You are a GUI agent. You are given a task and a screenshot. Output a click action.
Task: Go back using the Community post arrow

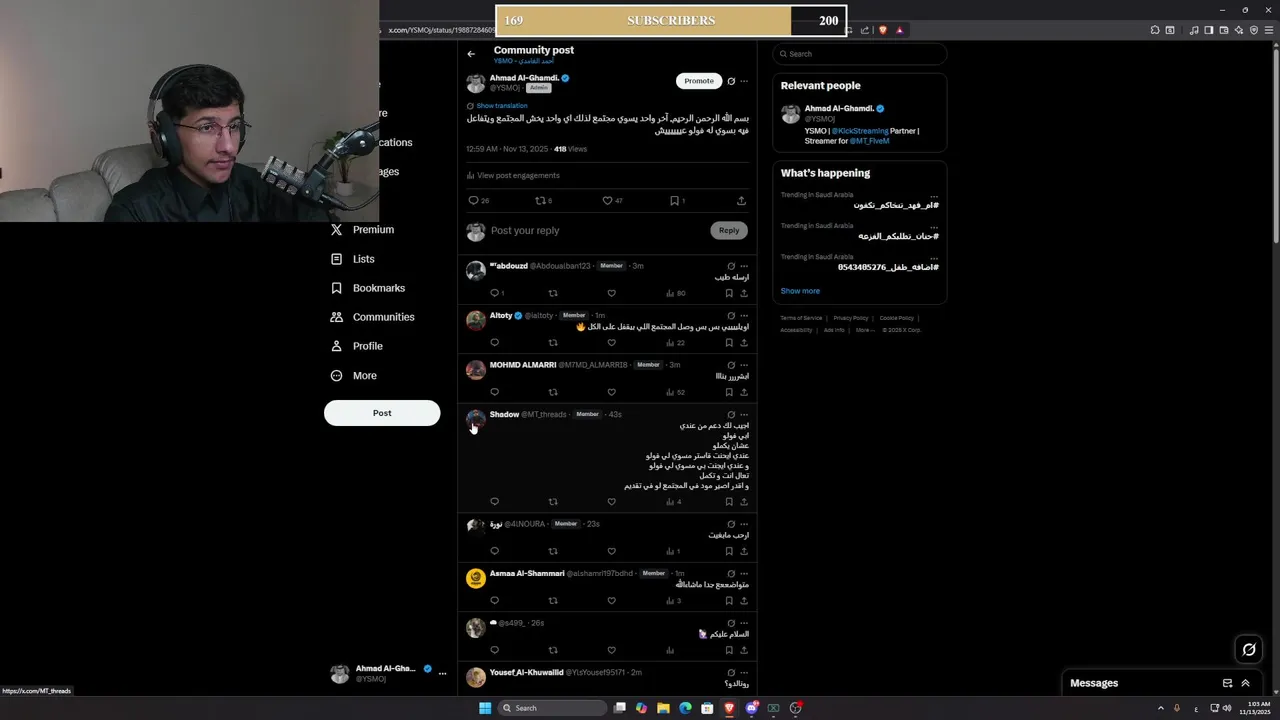click(x=471, y=54)
